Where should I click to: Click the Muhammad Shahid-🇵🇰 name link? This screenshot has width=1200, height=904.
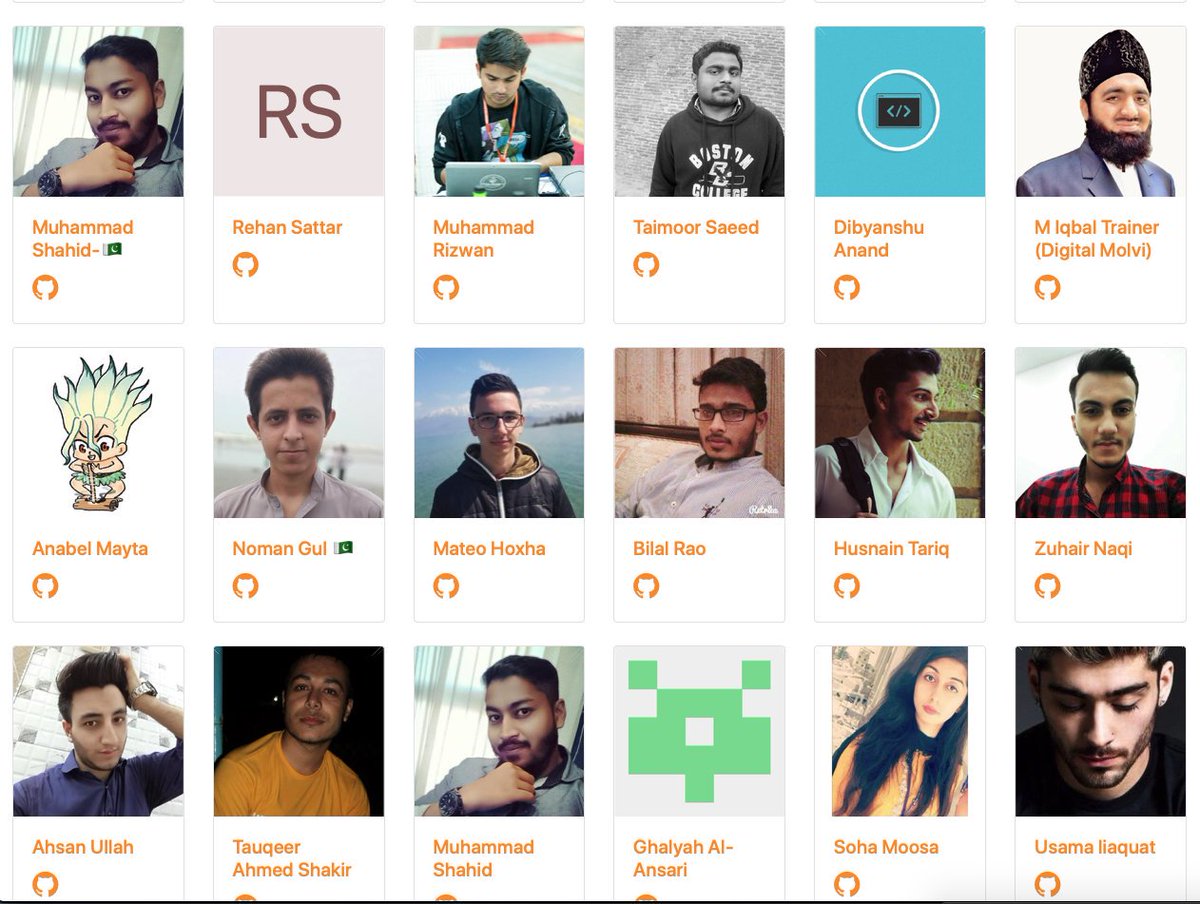[82, 239]
